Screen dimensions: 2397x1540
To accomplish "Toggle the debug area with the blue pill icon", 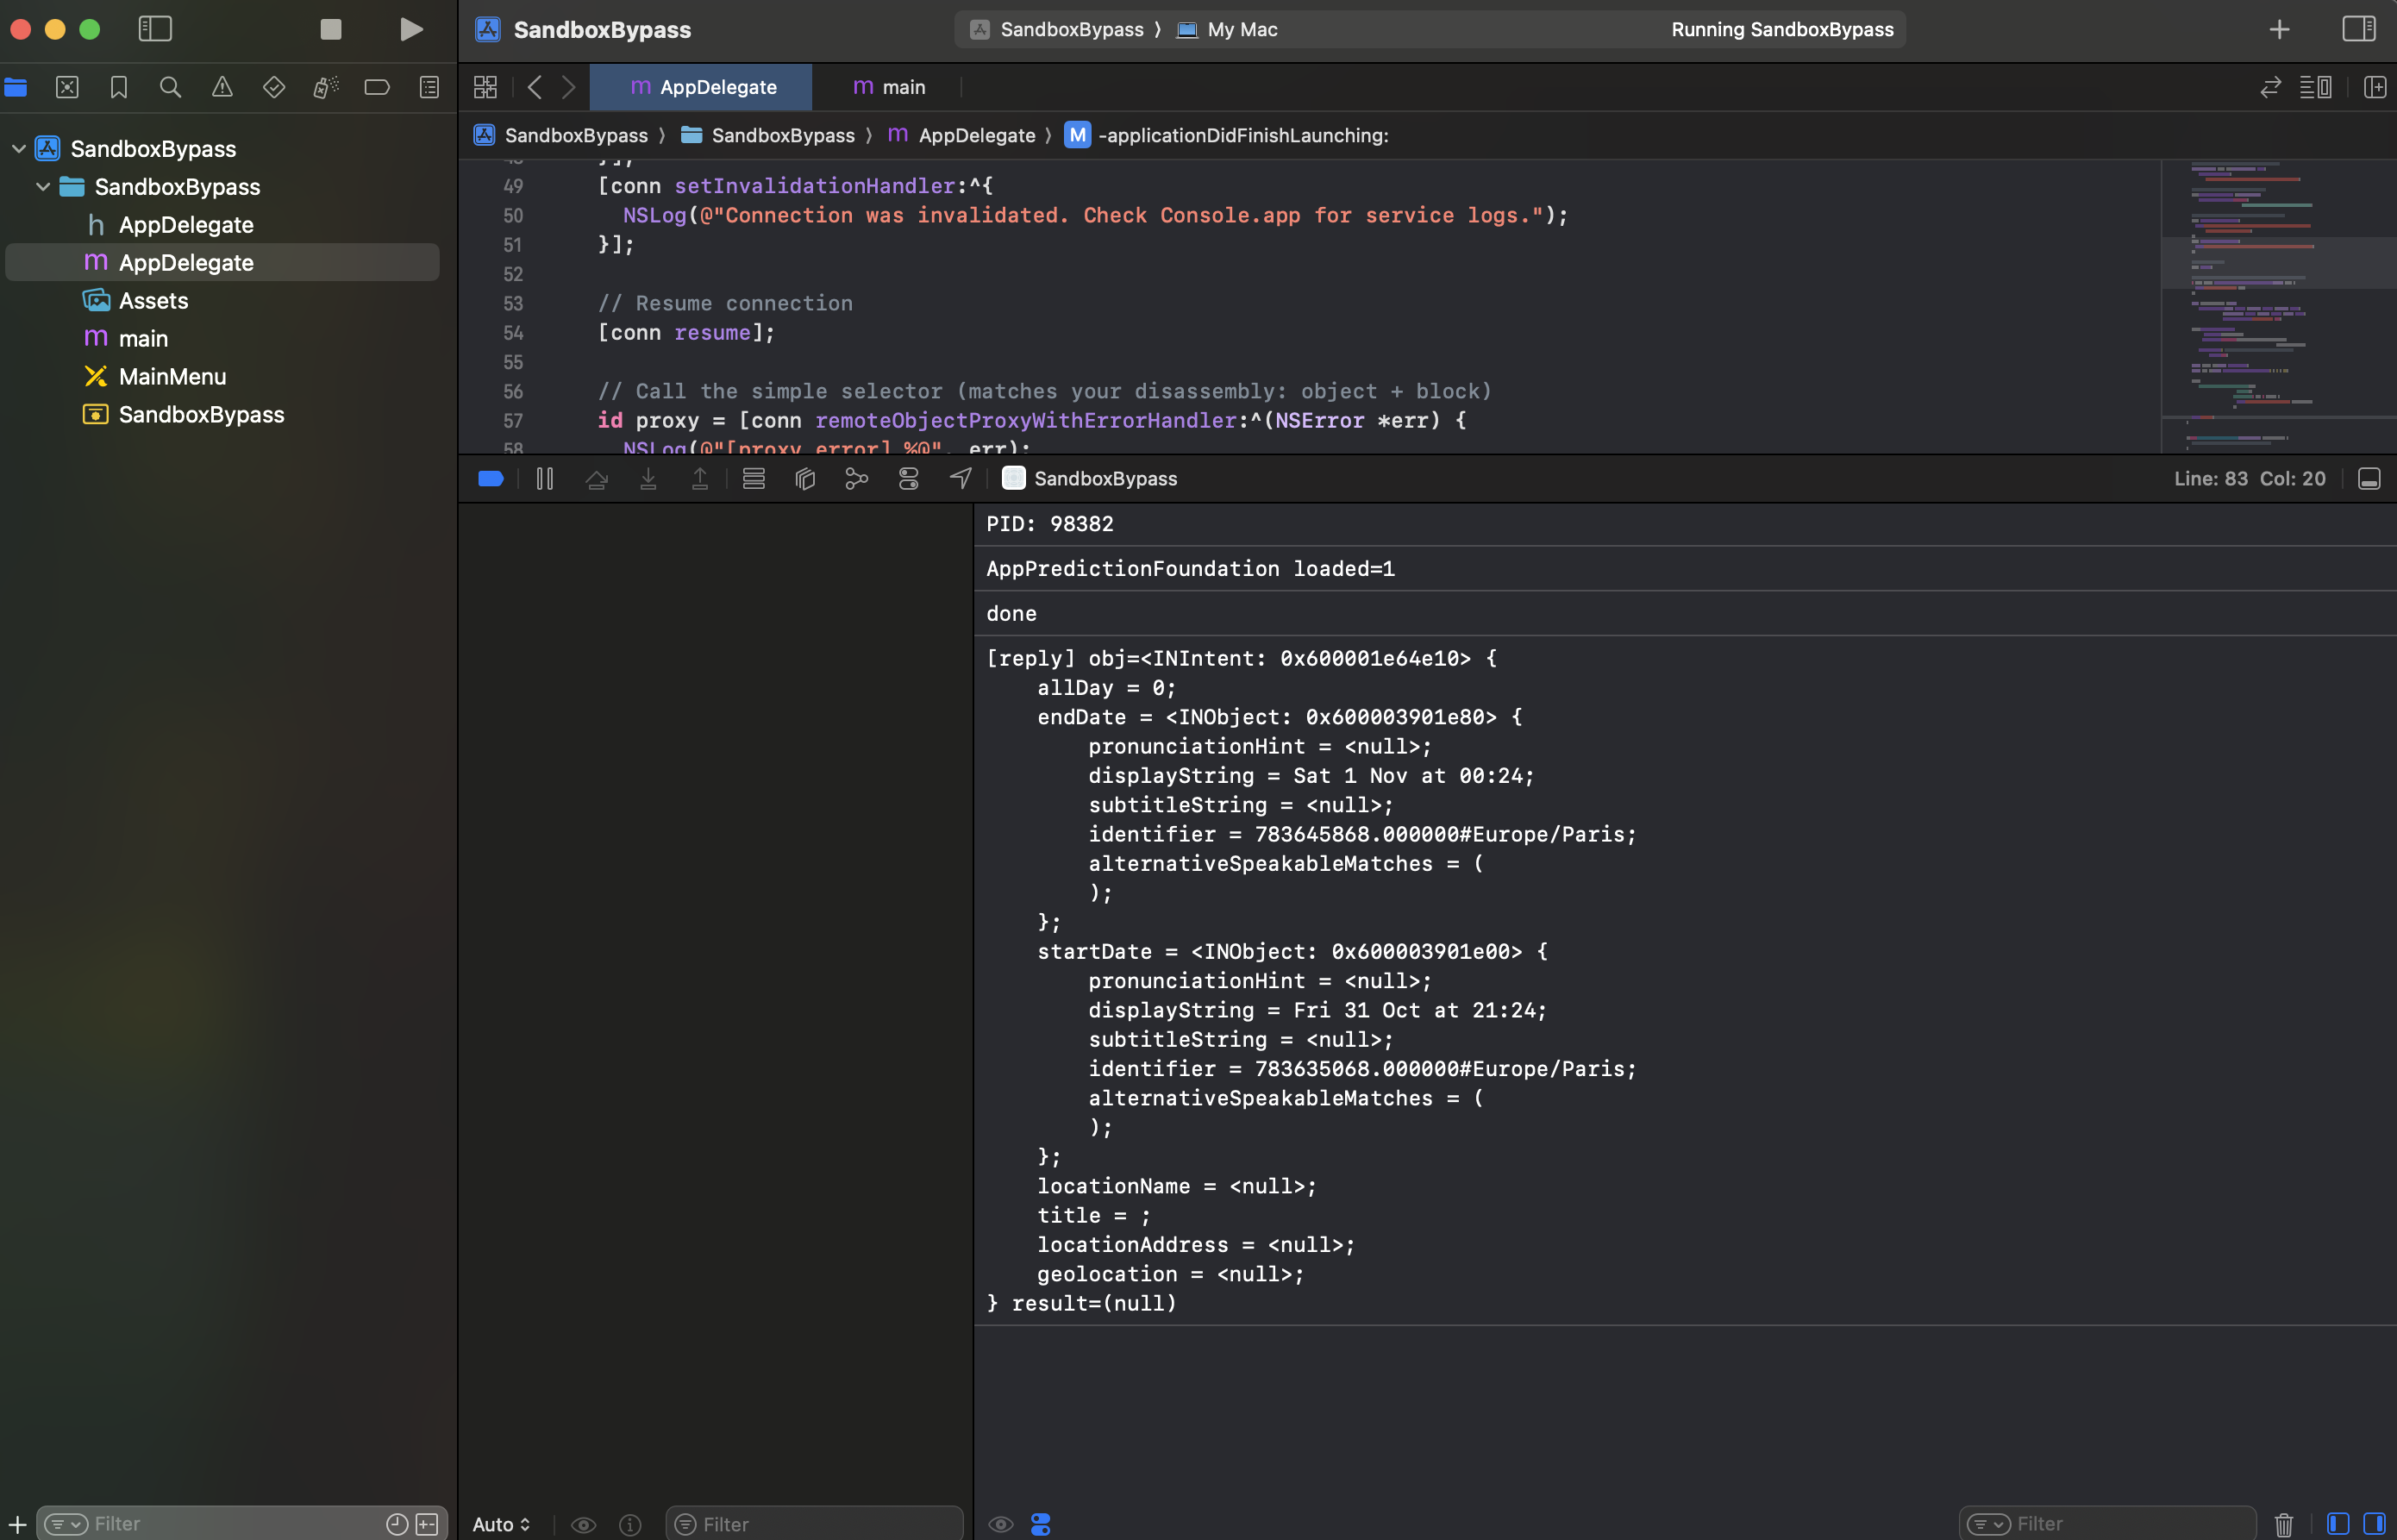I will [490, 478].
